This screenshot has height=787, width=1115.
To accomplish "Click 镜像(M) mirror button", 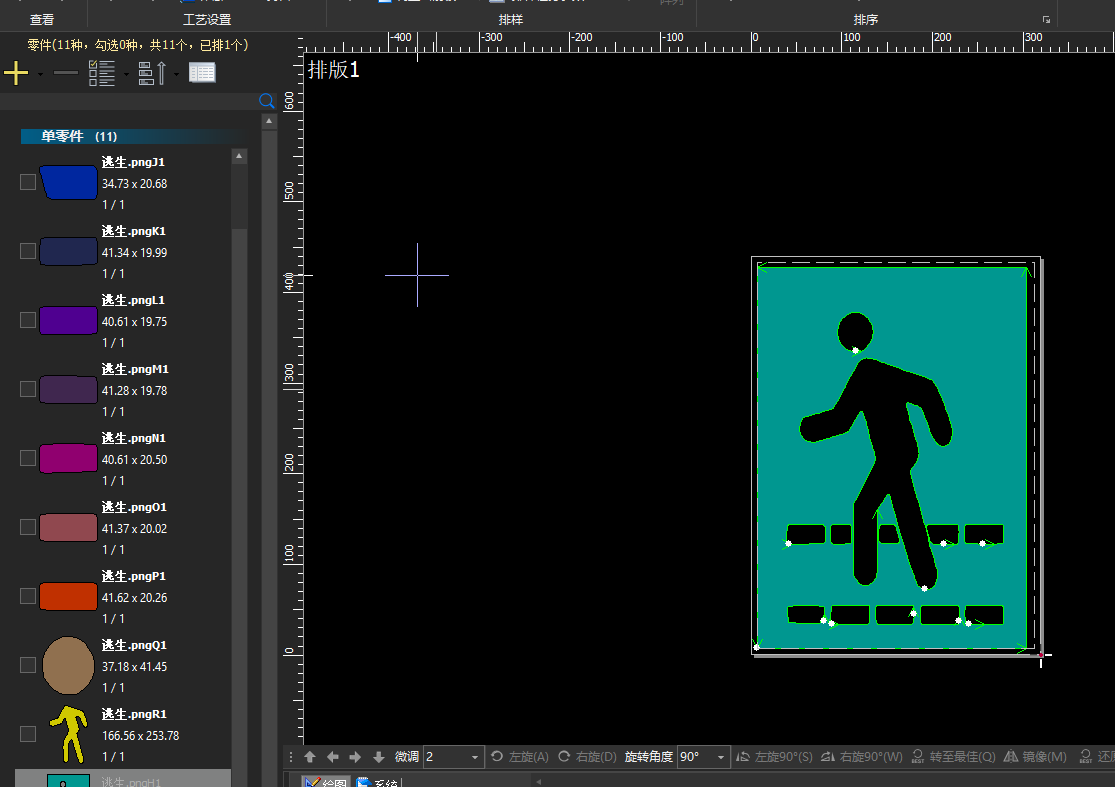I will point(1035,756).
